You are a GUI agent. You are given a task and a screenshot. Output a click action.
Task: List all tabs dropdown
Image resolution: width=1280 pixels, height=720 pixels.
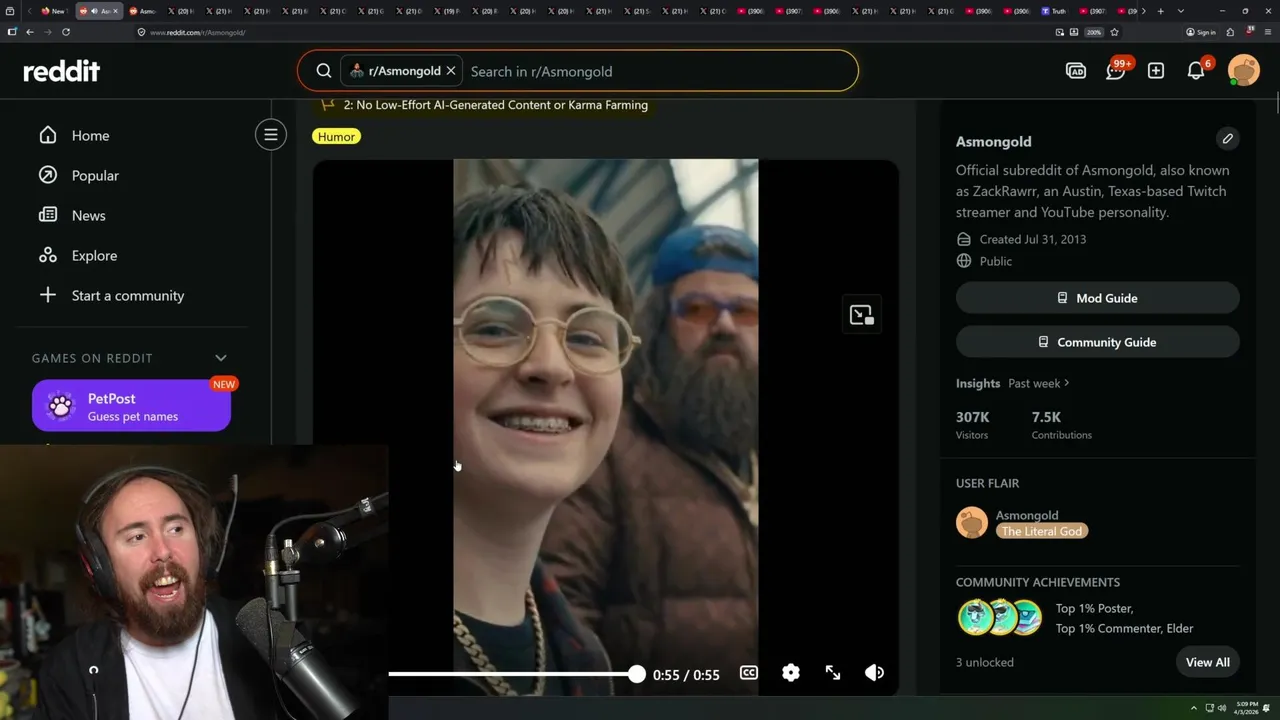[x=1181, y=11]
